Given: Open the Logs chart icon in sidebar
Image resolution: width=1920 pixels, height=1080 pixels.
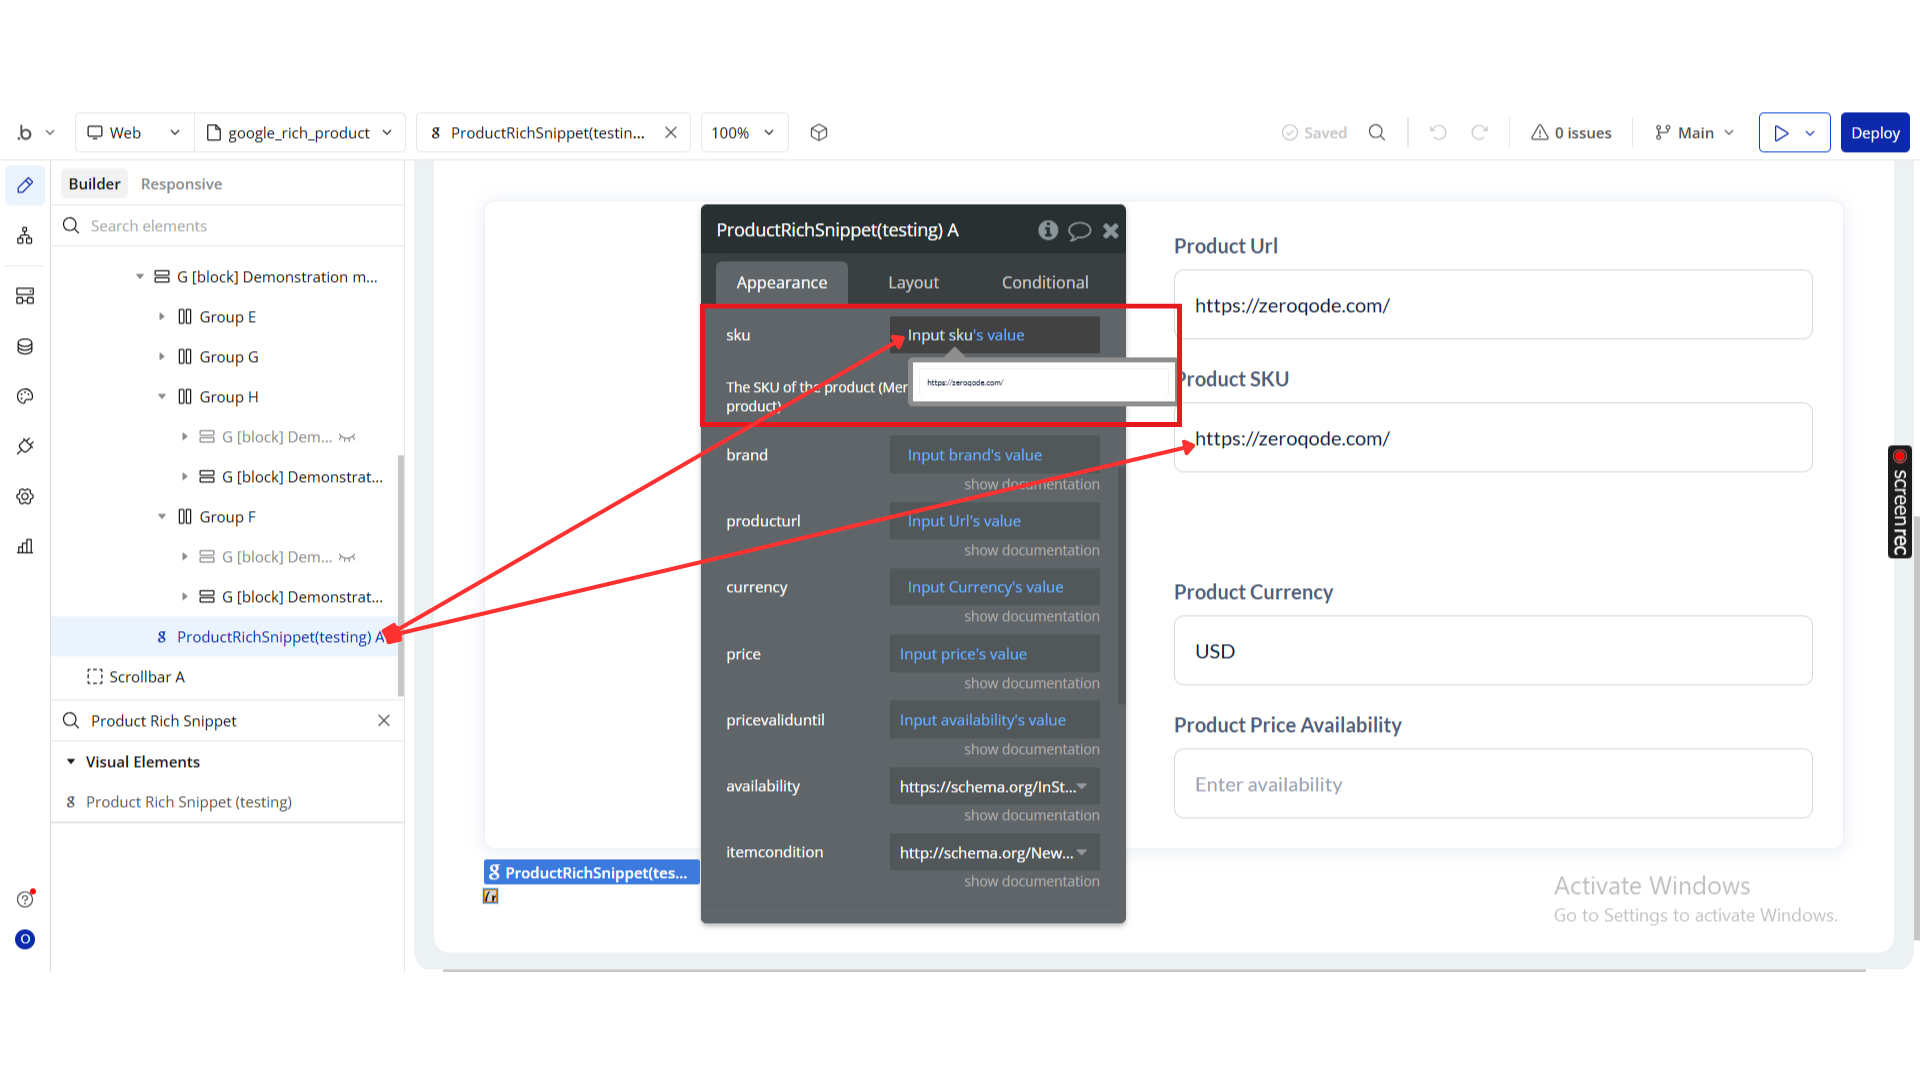Looking at the screenshot, I should pyautogui.click(x=25, y=546).
